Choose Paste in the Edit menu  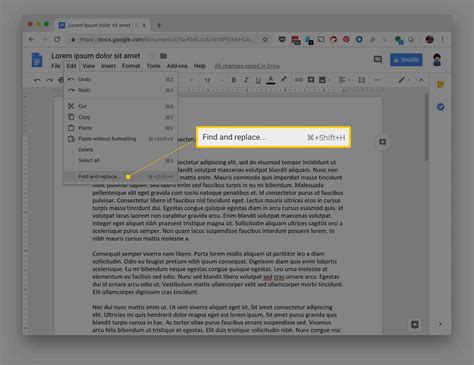click(x=120, y=128)
